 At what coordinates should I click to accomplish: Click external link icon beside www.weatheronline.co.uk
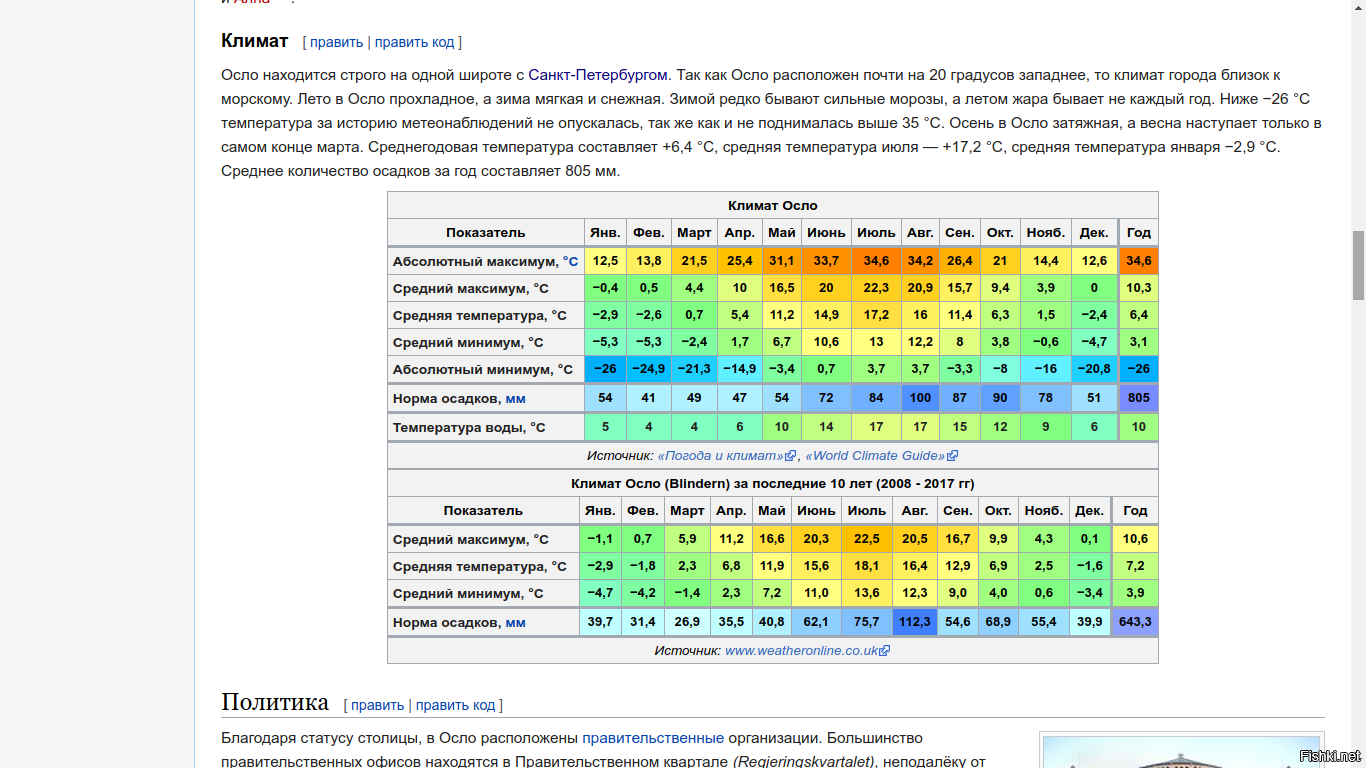[x=885, y=651]
